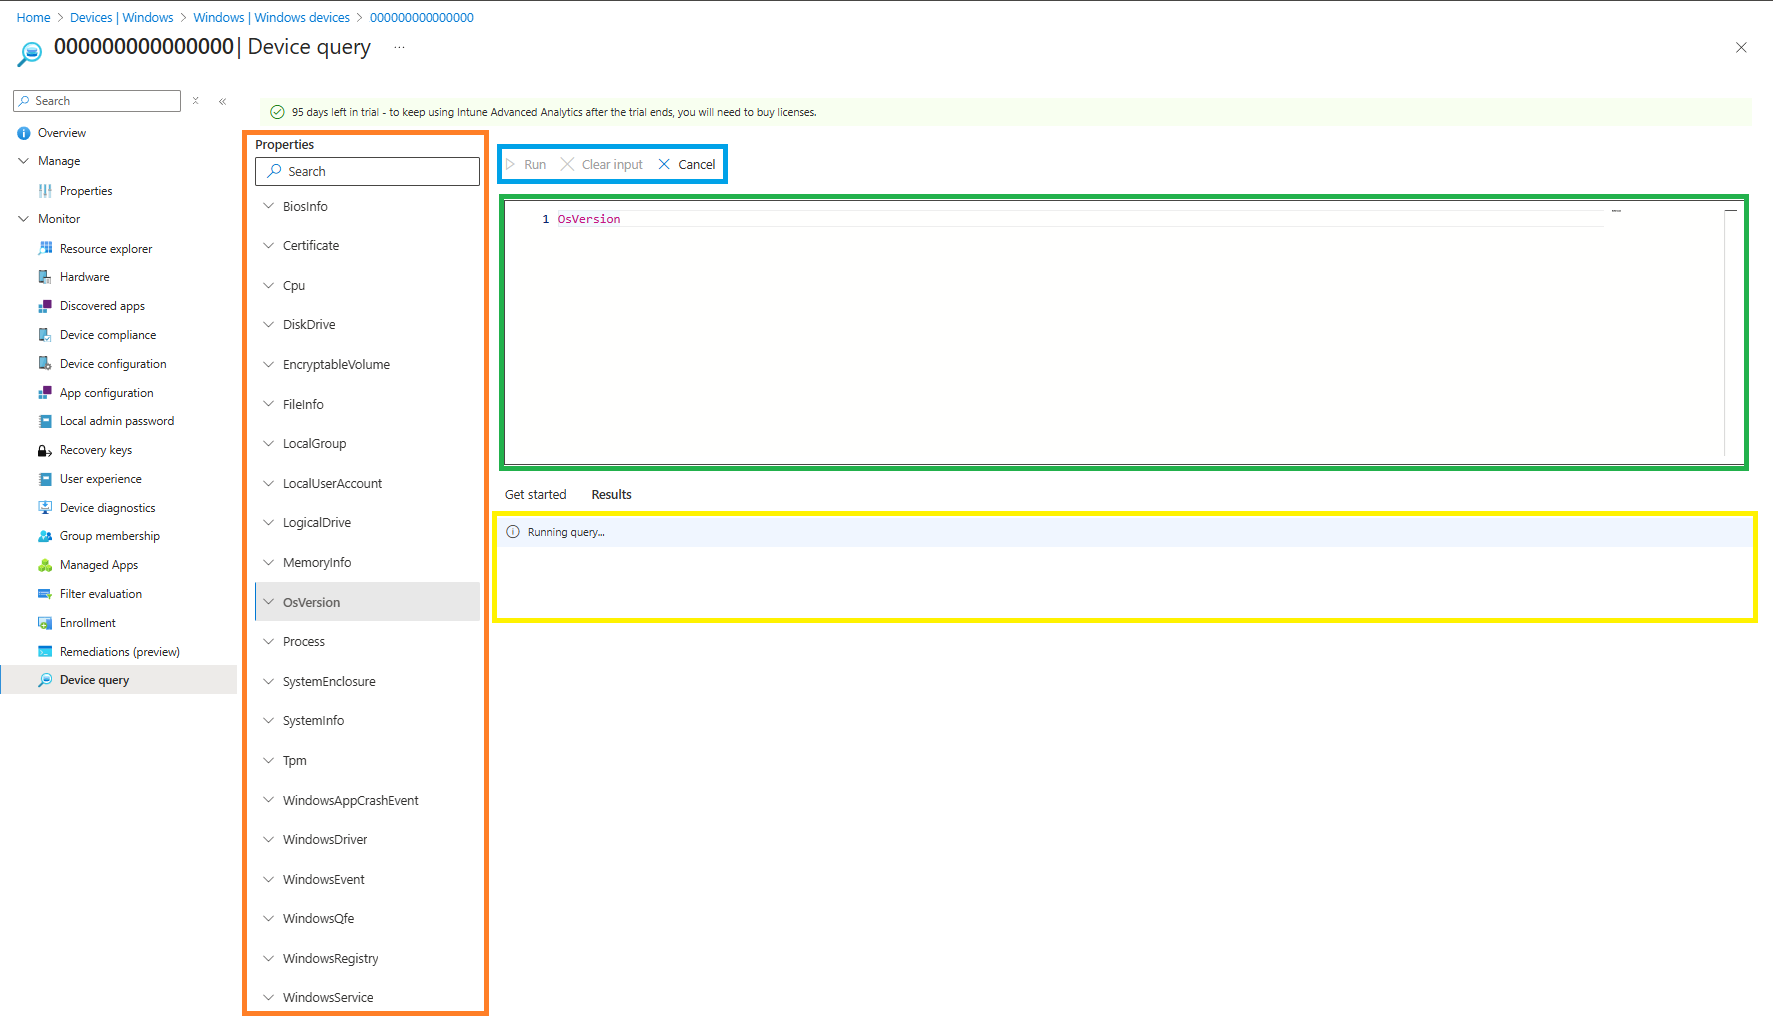
Task: Click the Properties search field
Action: coord(368,172)
